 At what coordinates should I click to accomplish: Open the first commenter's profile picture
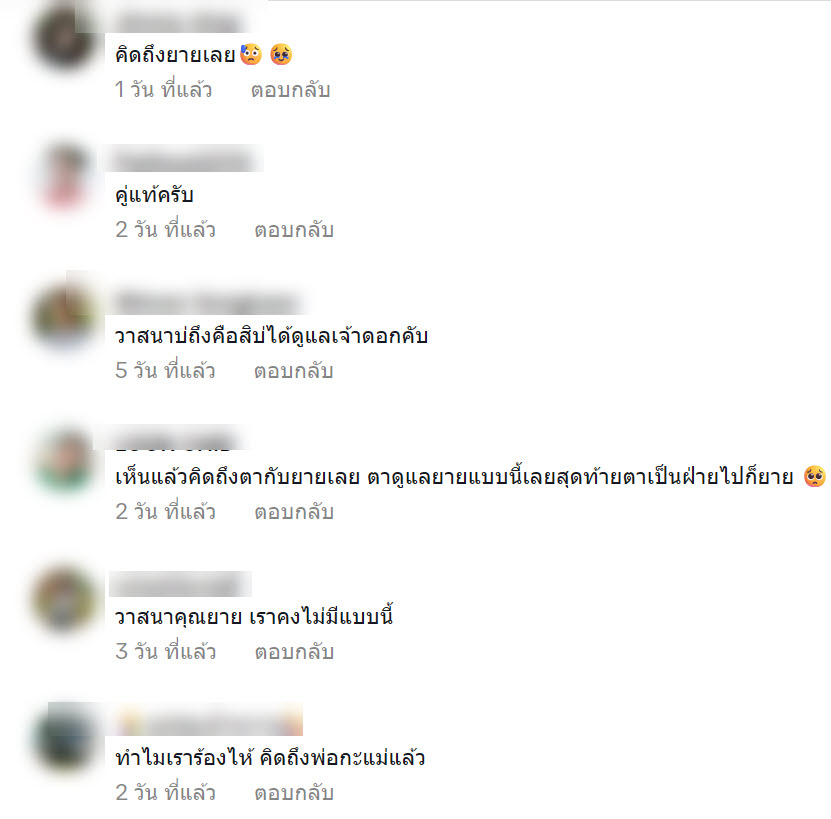(x=65, y=38)
